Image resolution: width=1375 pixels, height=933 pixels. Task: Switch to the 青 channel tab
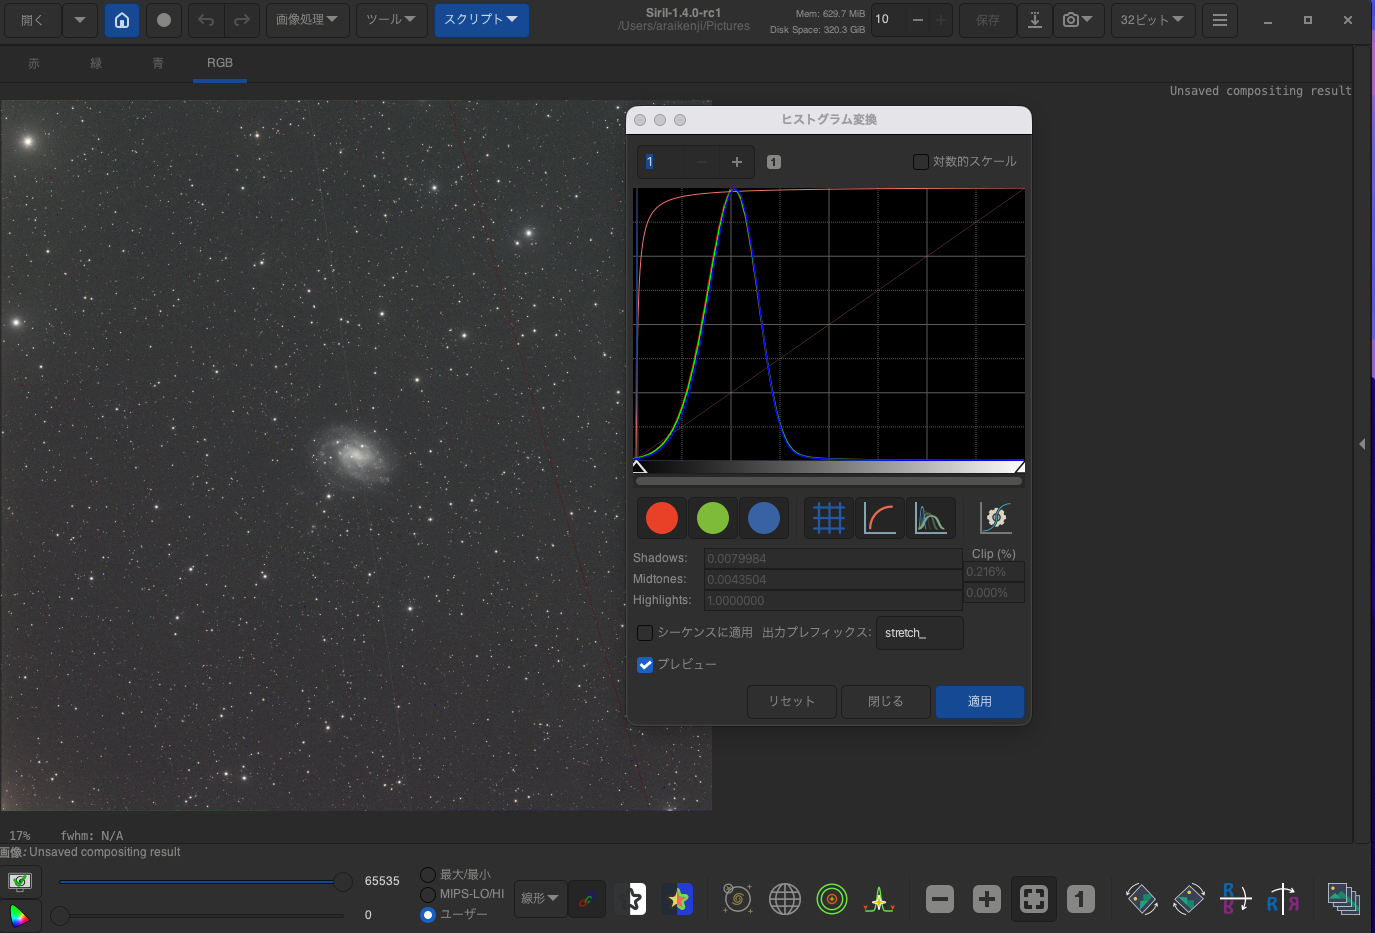[x=158, y=63]
